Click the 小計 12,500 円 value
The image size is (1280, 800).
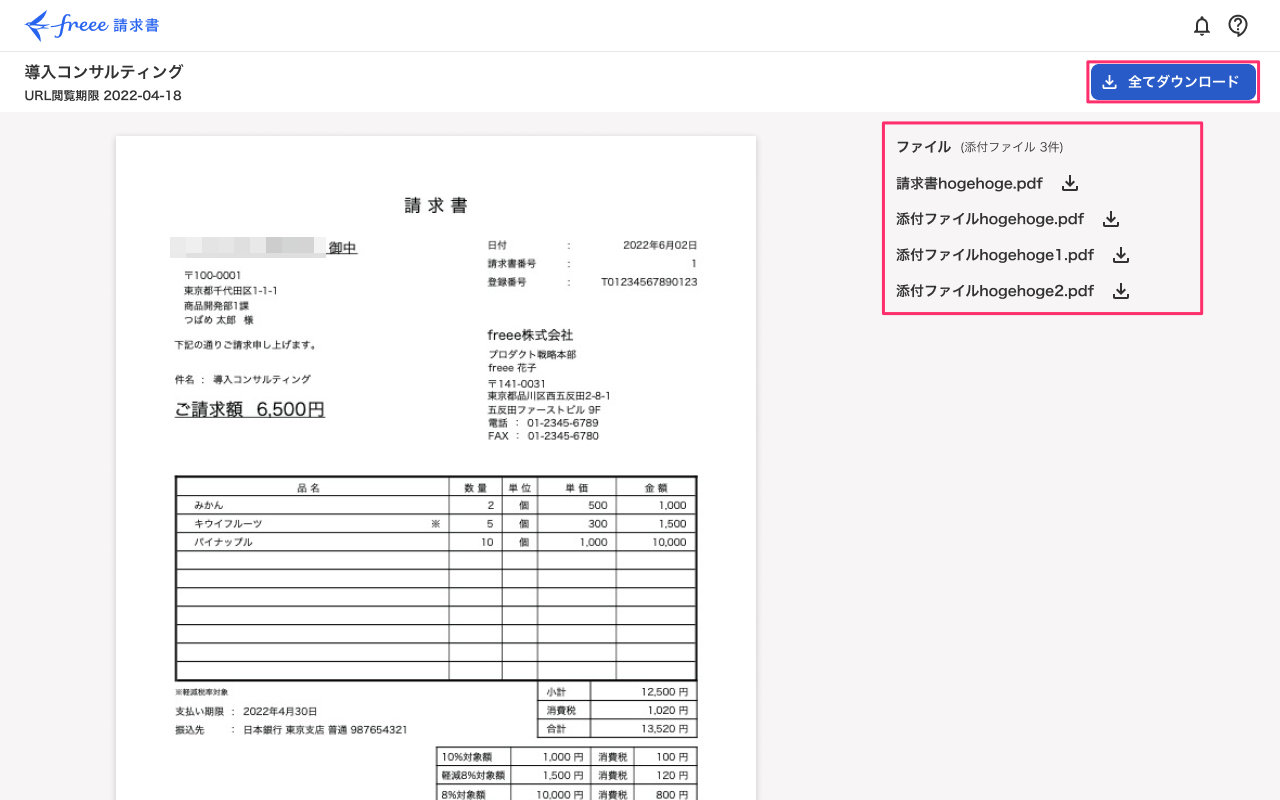coord(665,692)
